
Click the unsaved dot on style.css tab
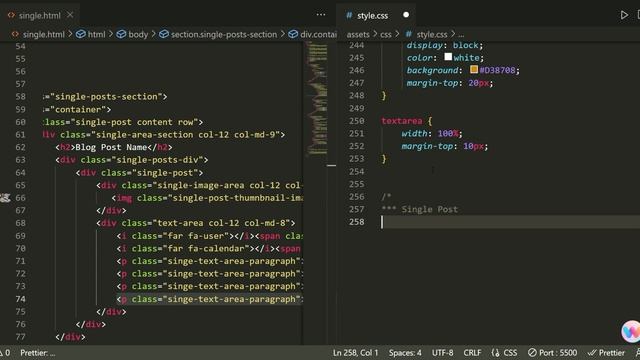coord(406,15)
